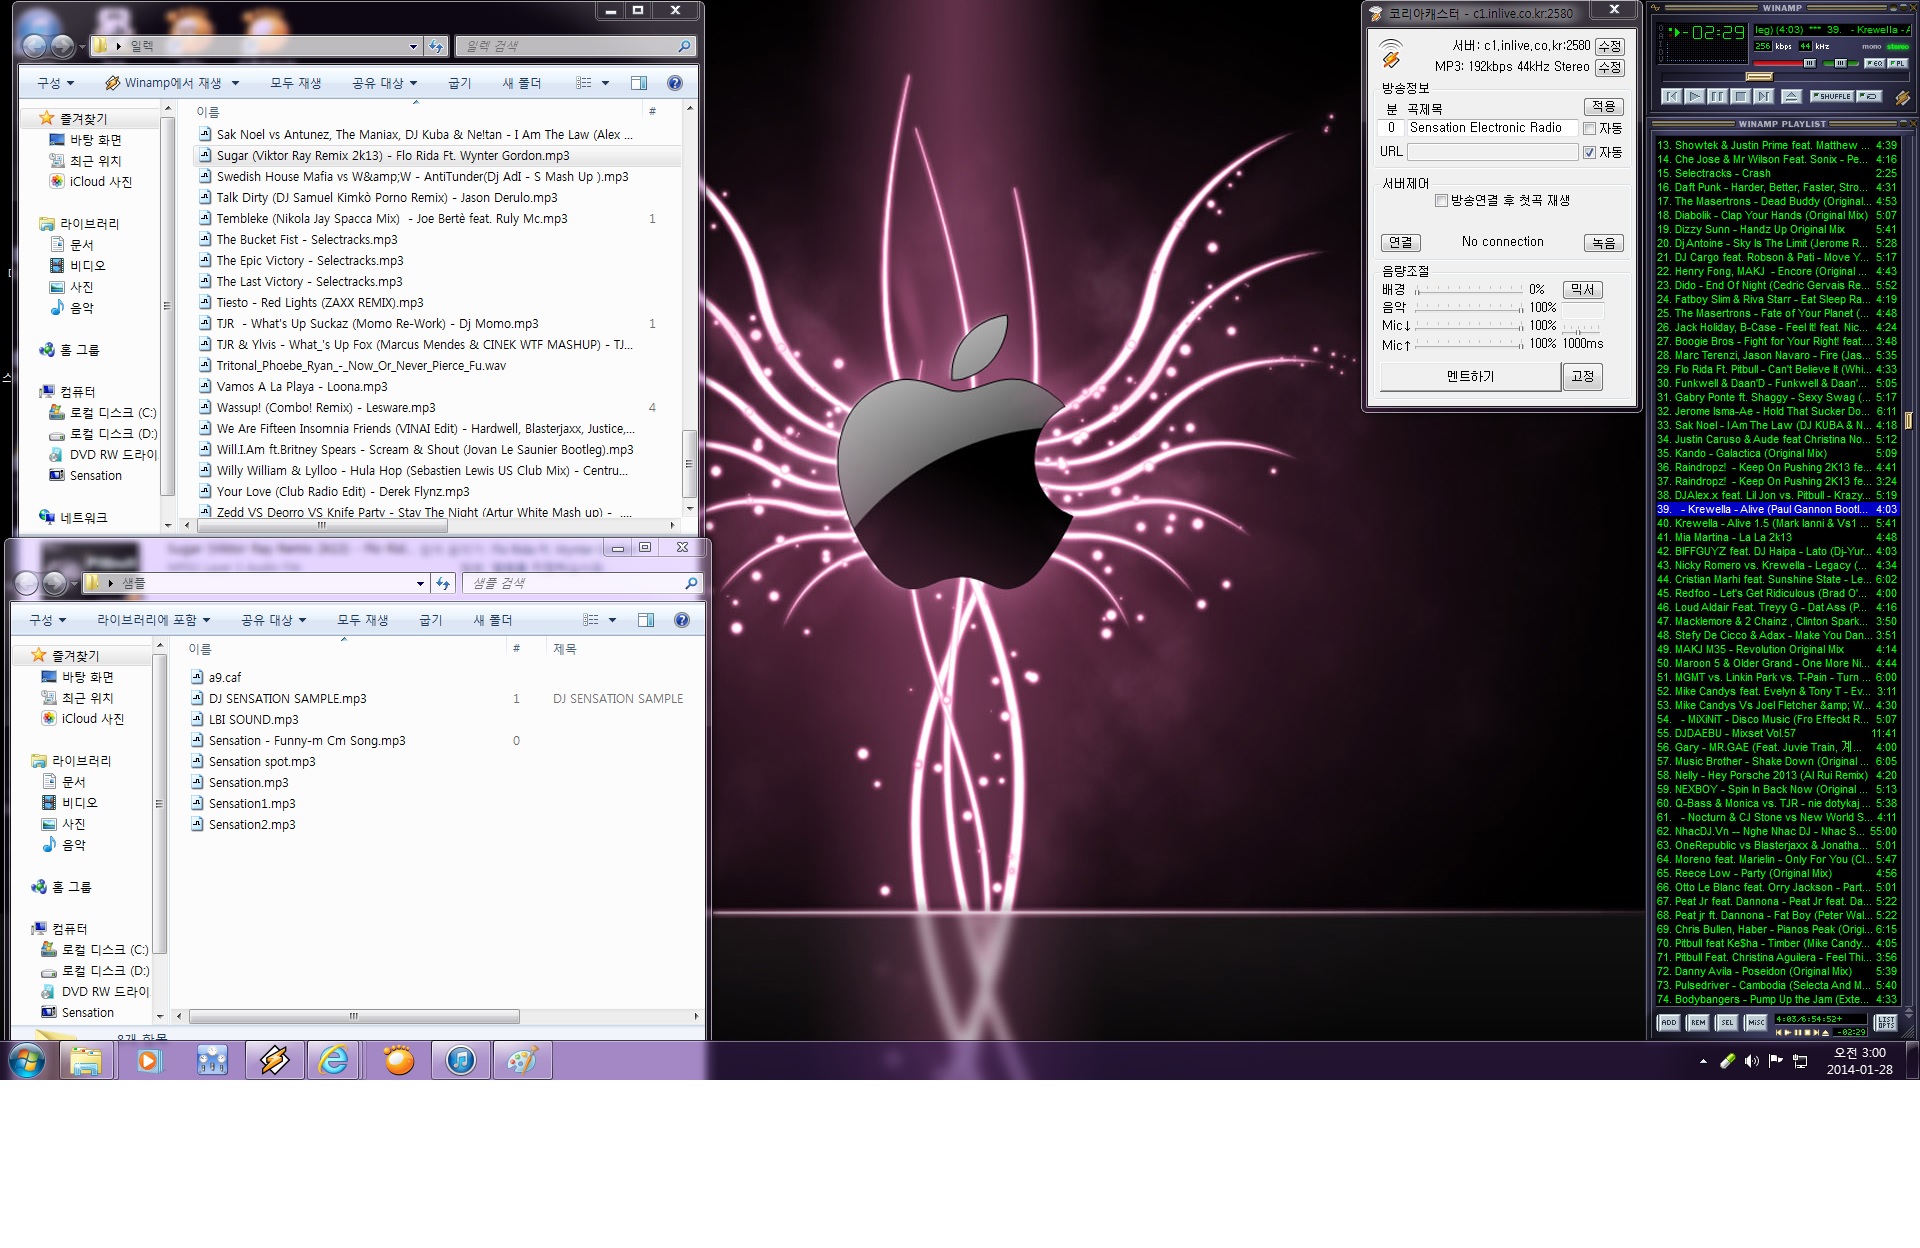The image size is (1920, 1248).
Task: Check 방송연결 후 첫곡 재생 checkbox
Action: click(x=1441, y=201)
